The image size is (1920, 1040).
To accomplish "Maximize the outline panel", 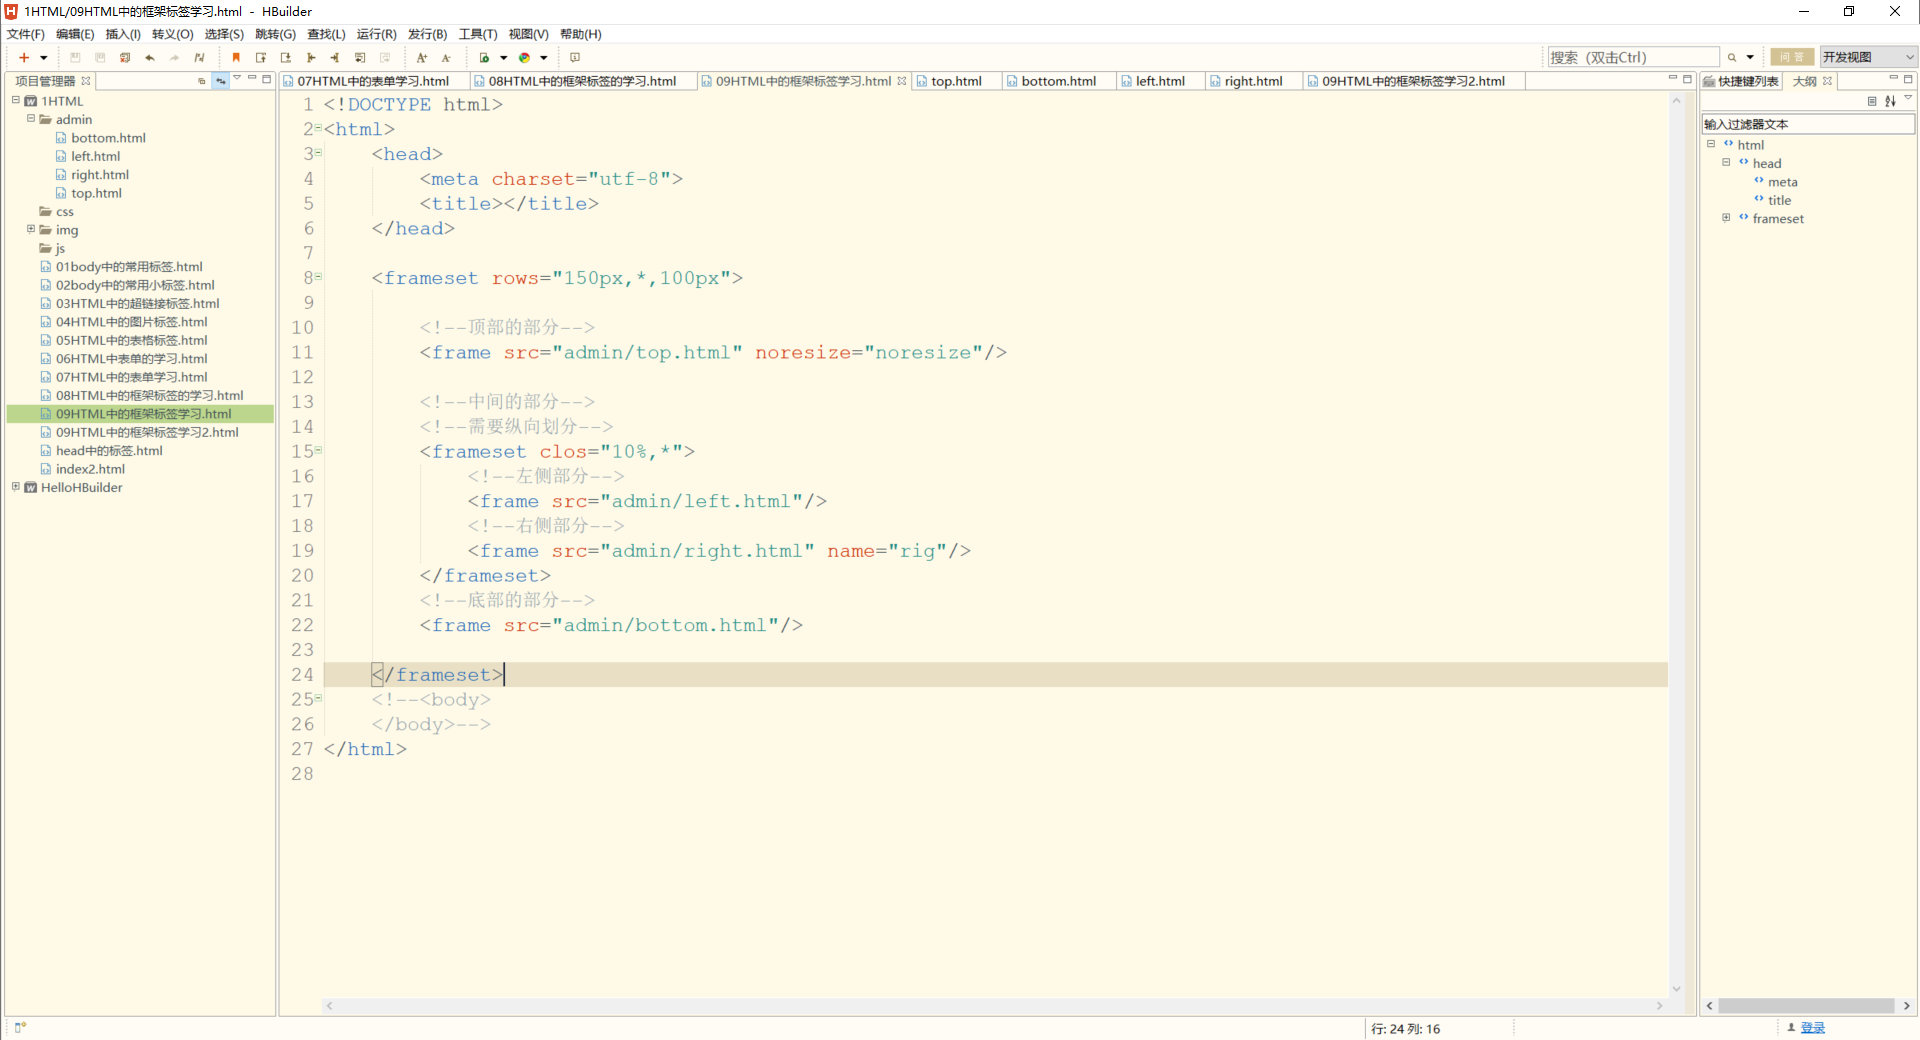I will [1908, 79].
